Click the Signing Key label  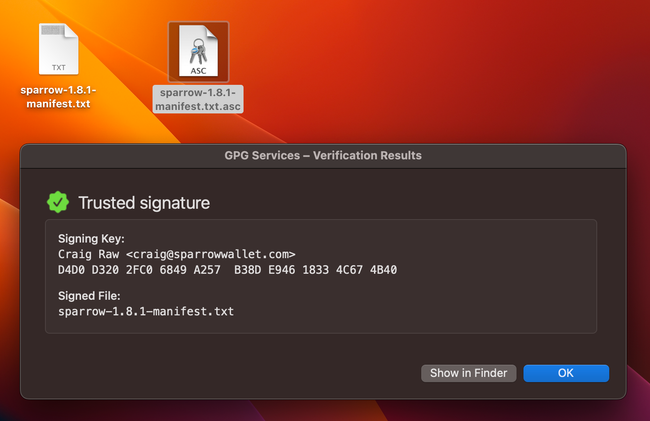click(92, 239)
